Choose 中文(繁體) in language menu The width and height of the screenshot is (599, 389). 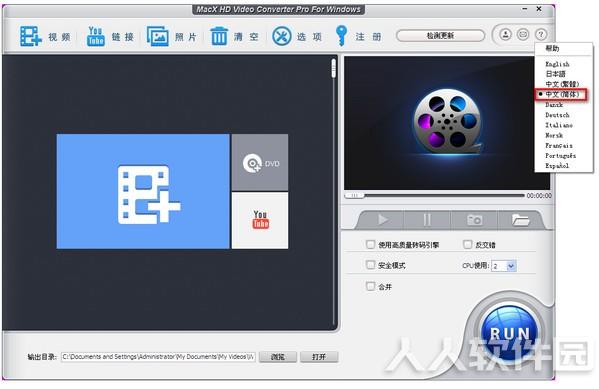562,84
